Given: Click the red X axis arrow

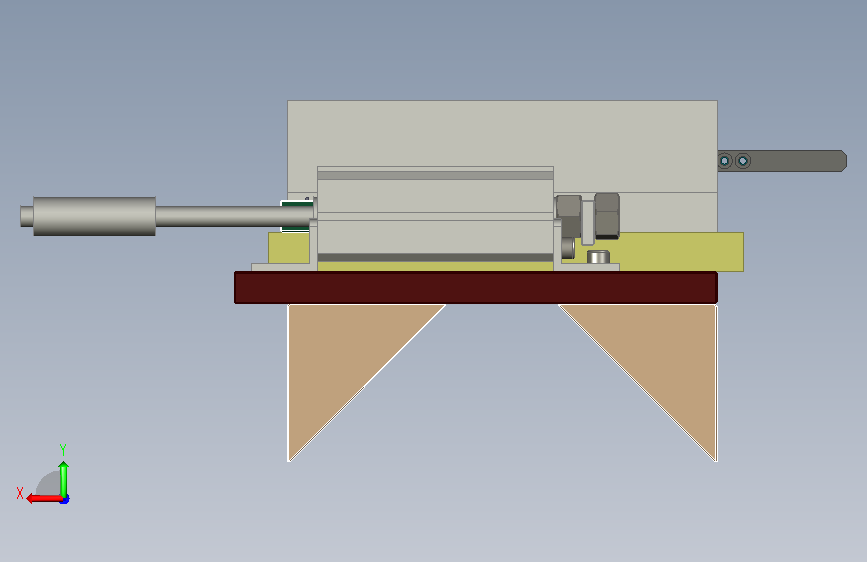Looking at the screenshot, I should (44, 499).
